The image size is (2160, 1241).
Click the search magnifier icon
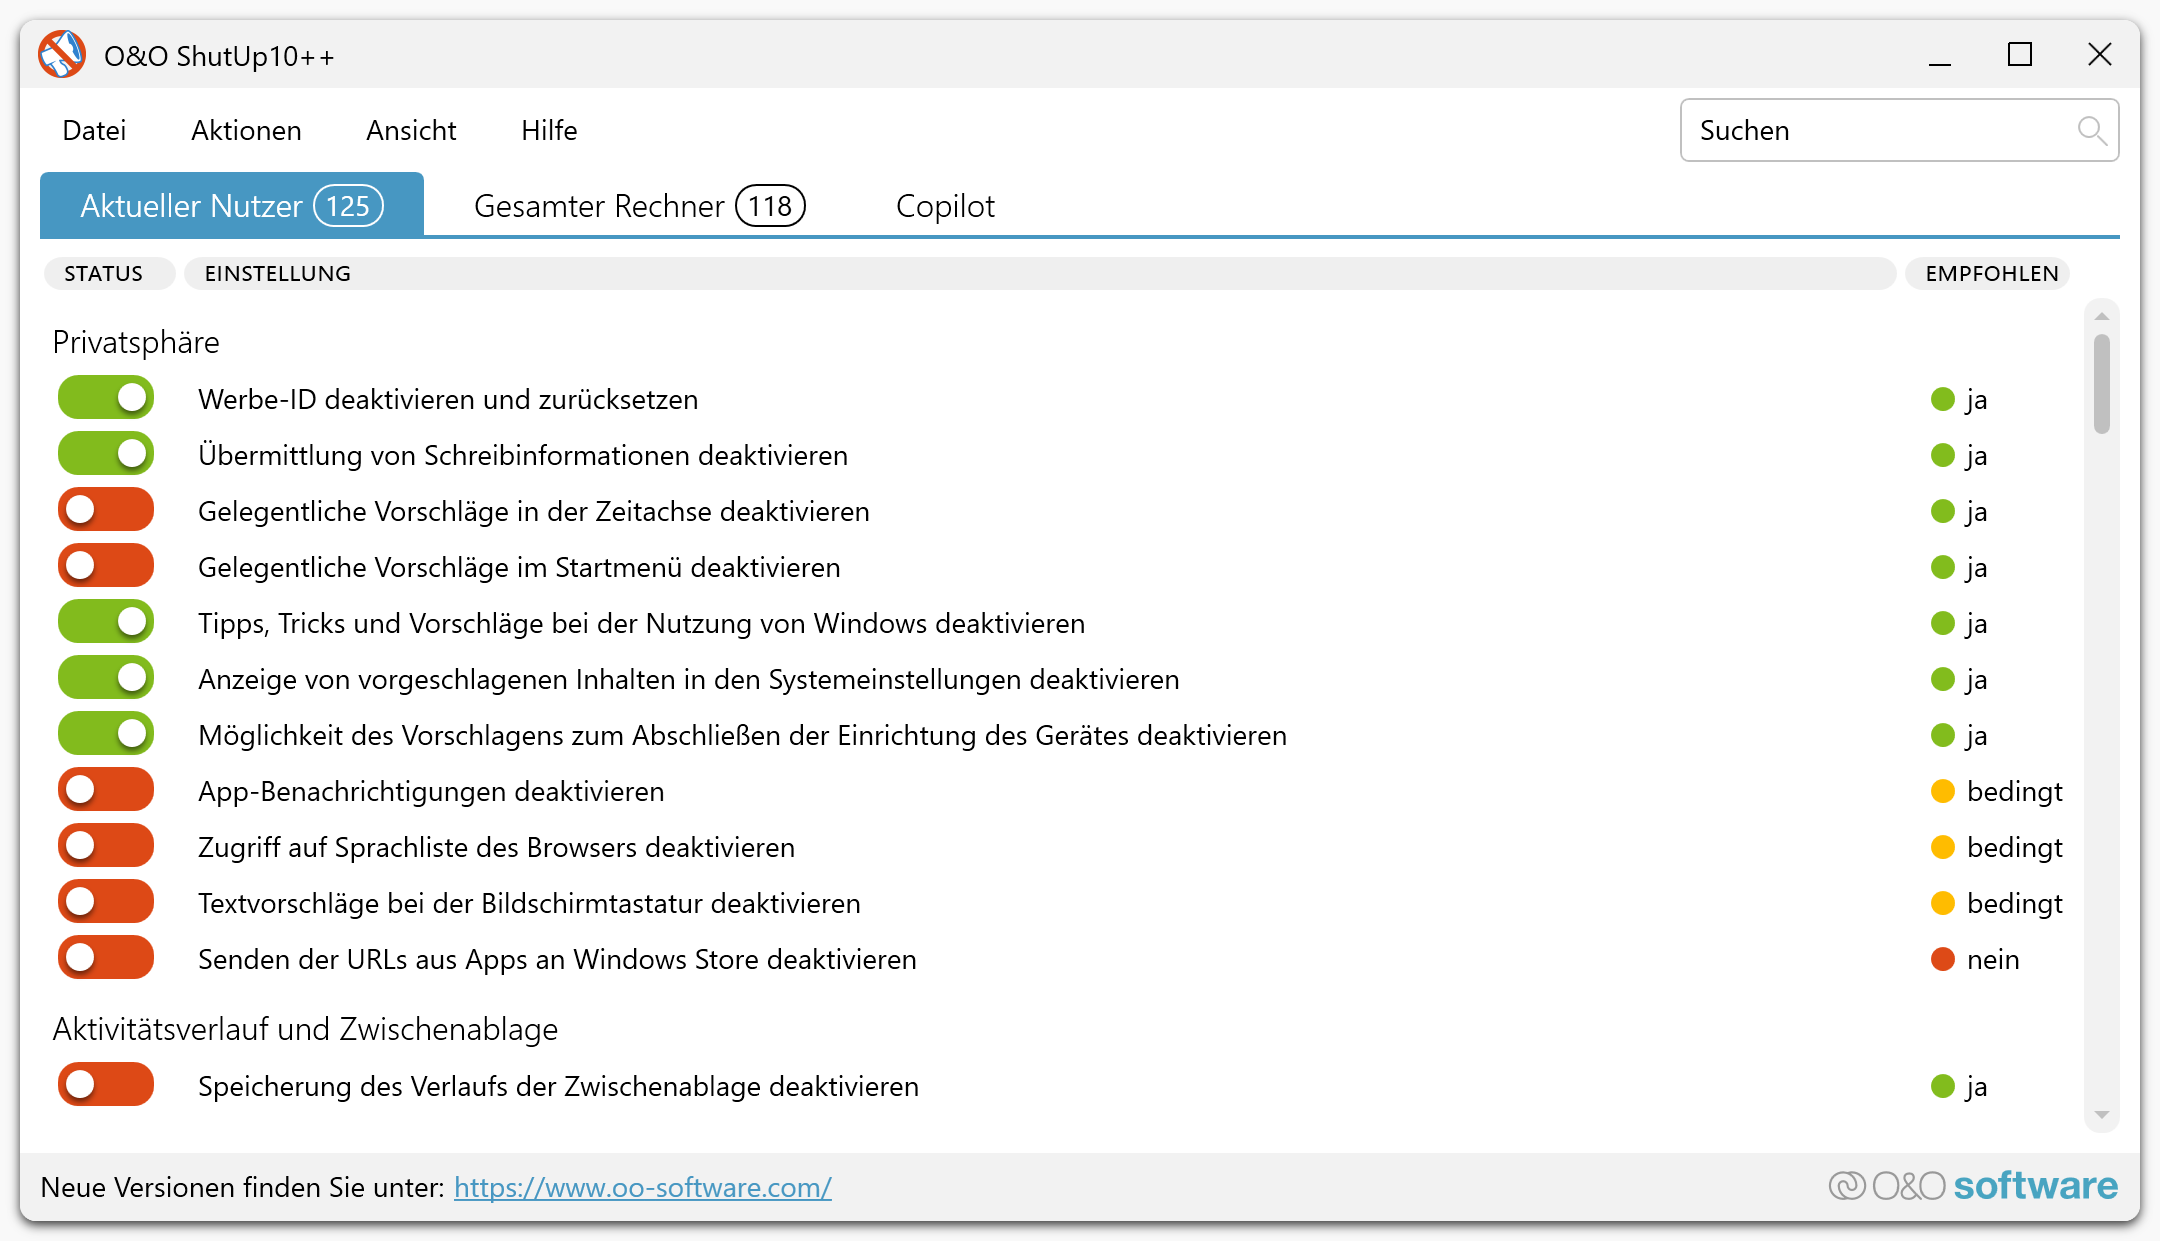[x=2091, y=130]
